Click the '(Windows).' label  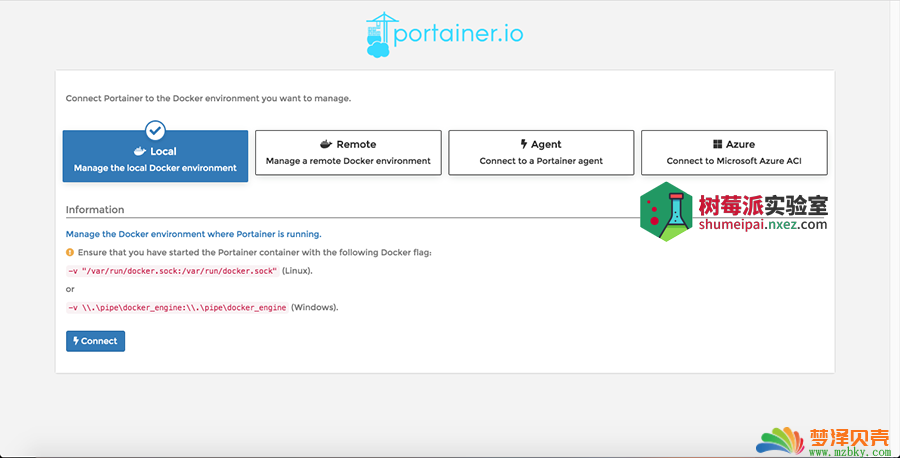point(315,308)
